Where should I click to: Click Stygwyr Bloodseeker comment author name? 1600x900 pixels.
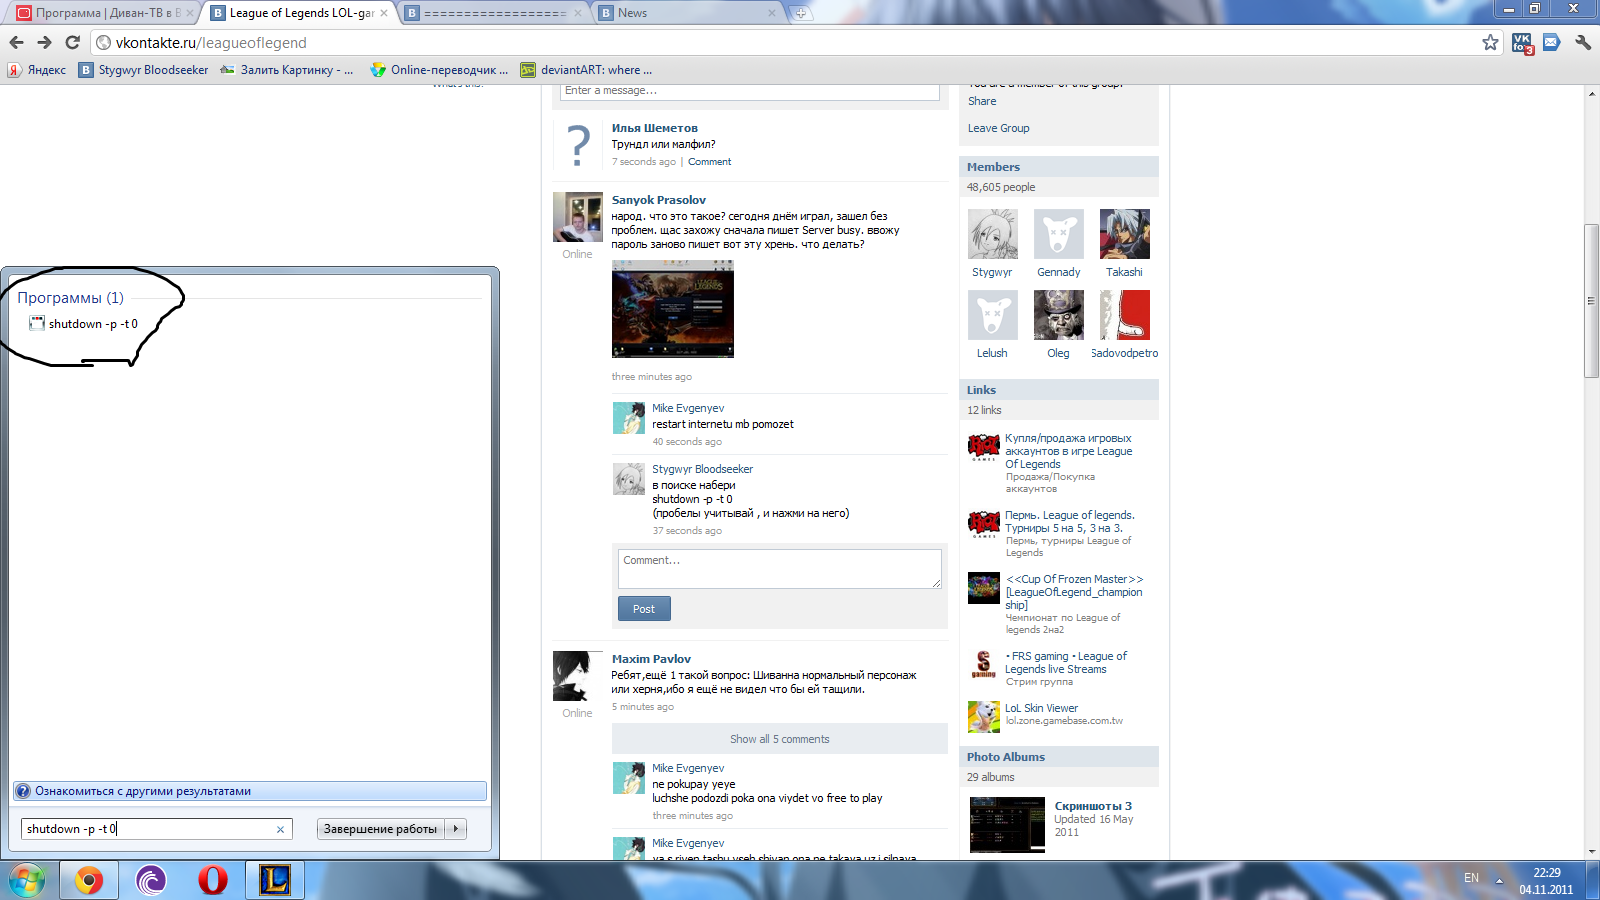click(x=702, y=469)
